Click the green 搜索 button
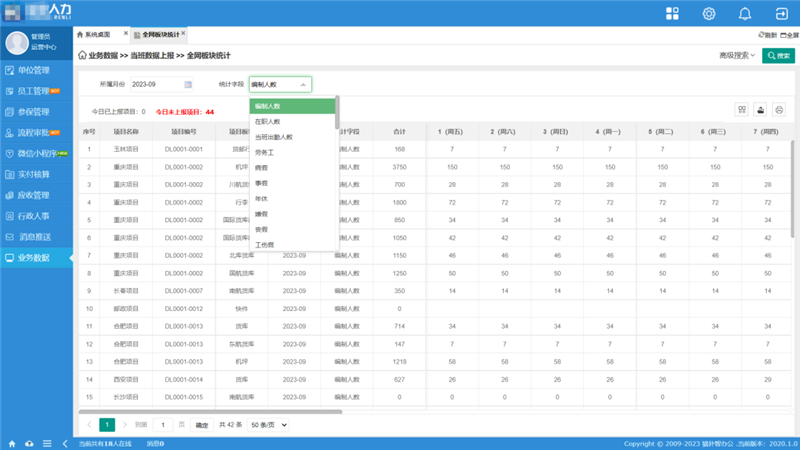The width and height of the screenshot is (800, 450). coord(778,56)
